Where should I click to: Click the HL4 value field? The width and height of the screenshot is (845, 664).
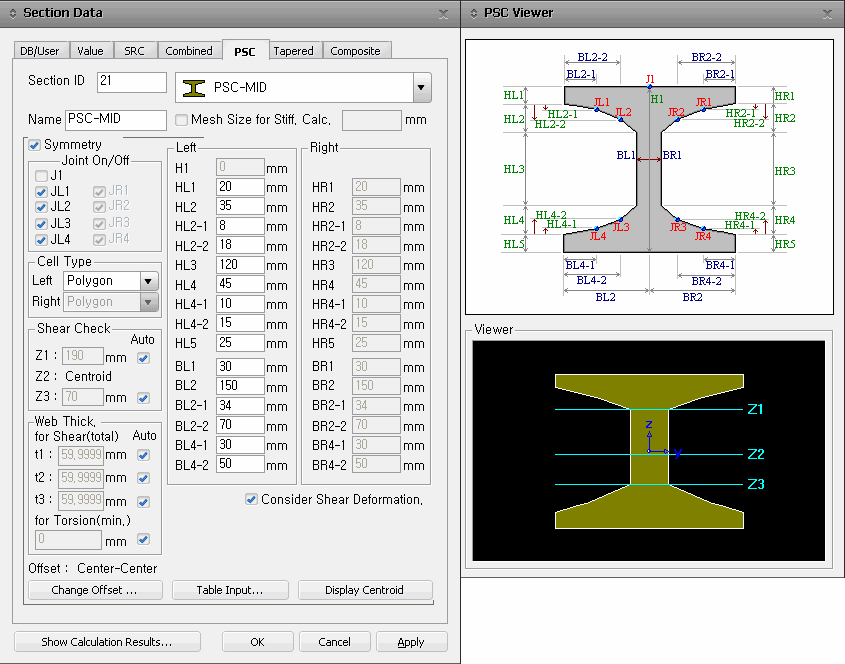pyautogui.click(x=240, y=285)
